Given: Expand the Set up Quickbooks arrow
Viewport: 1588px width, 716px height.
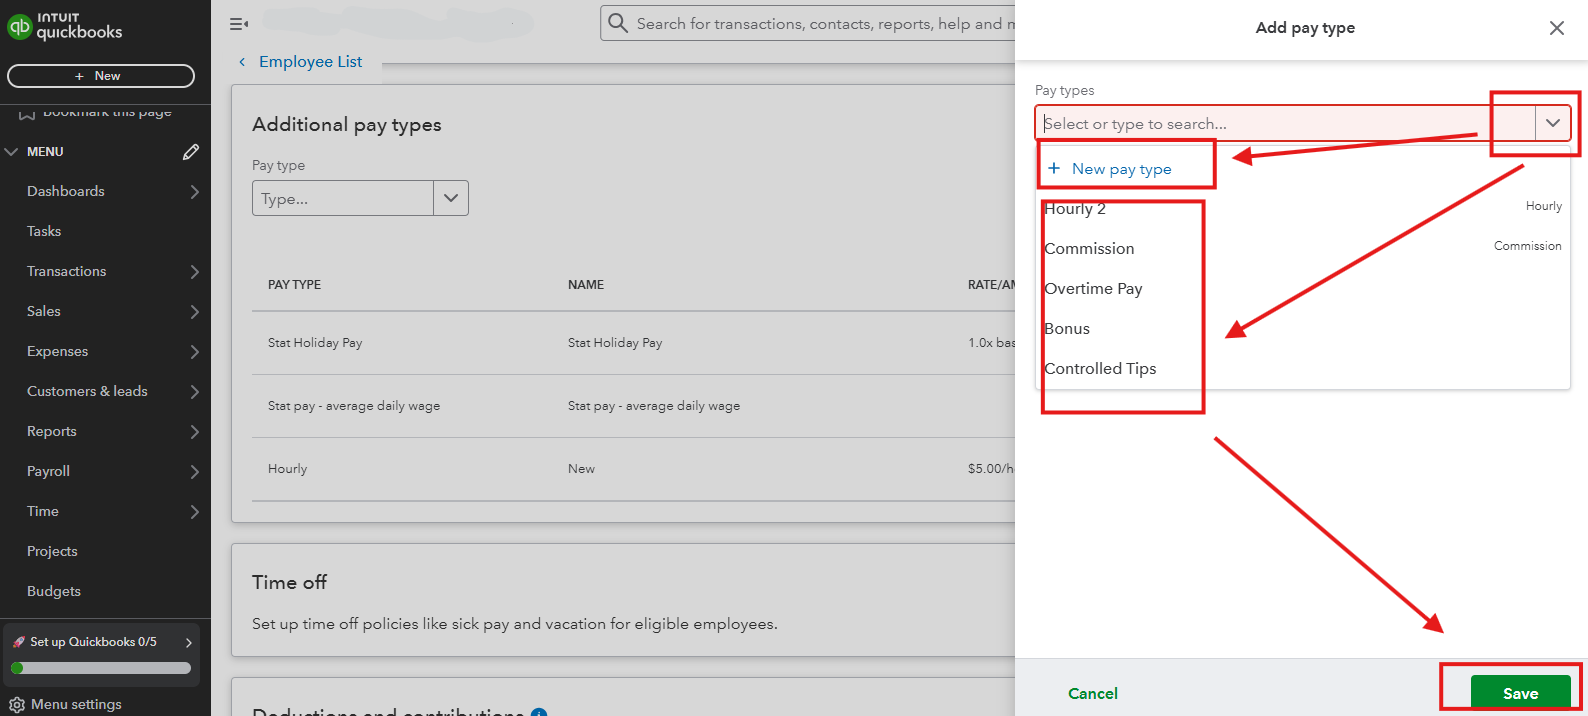Looking at the screenshot, I should [x=188, y=642].
